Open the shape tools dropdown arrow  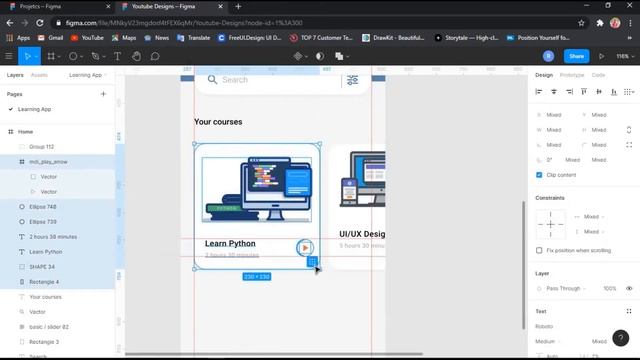(81, 57)
